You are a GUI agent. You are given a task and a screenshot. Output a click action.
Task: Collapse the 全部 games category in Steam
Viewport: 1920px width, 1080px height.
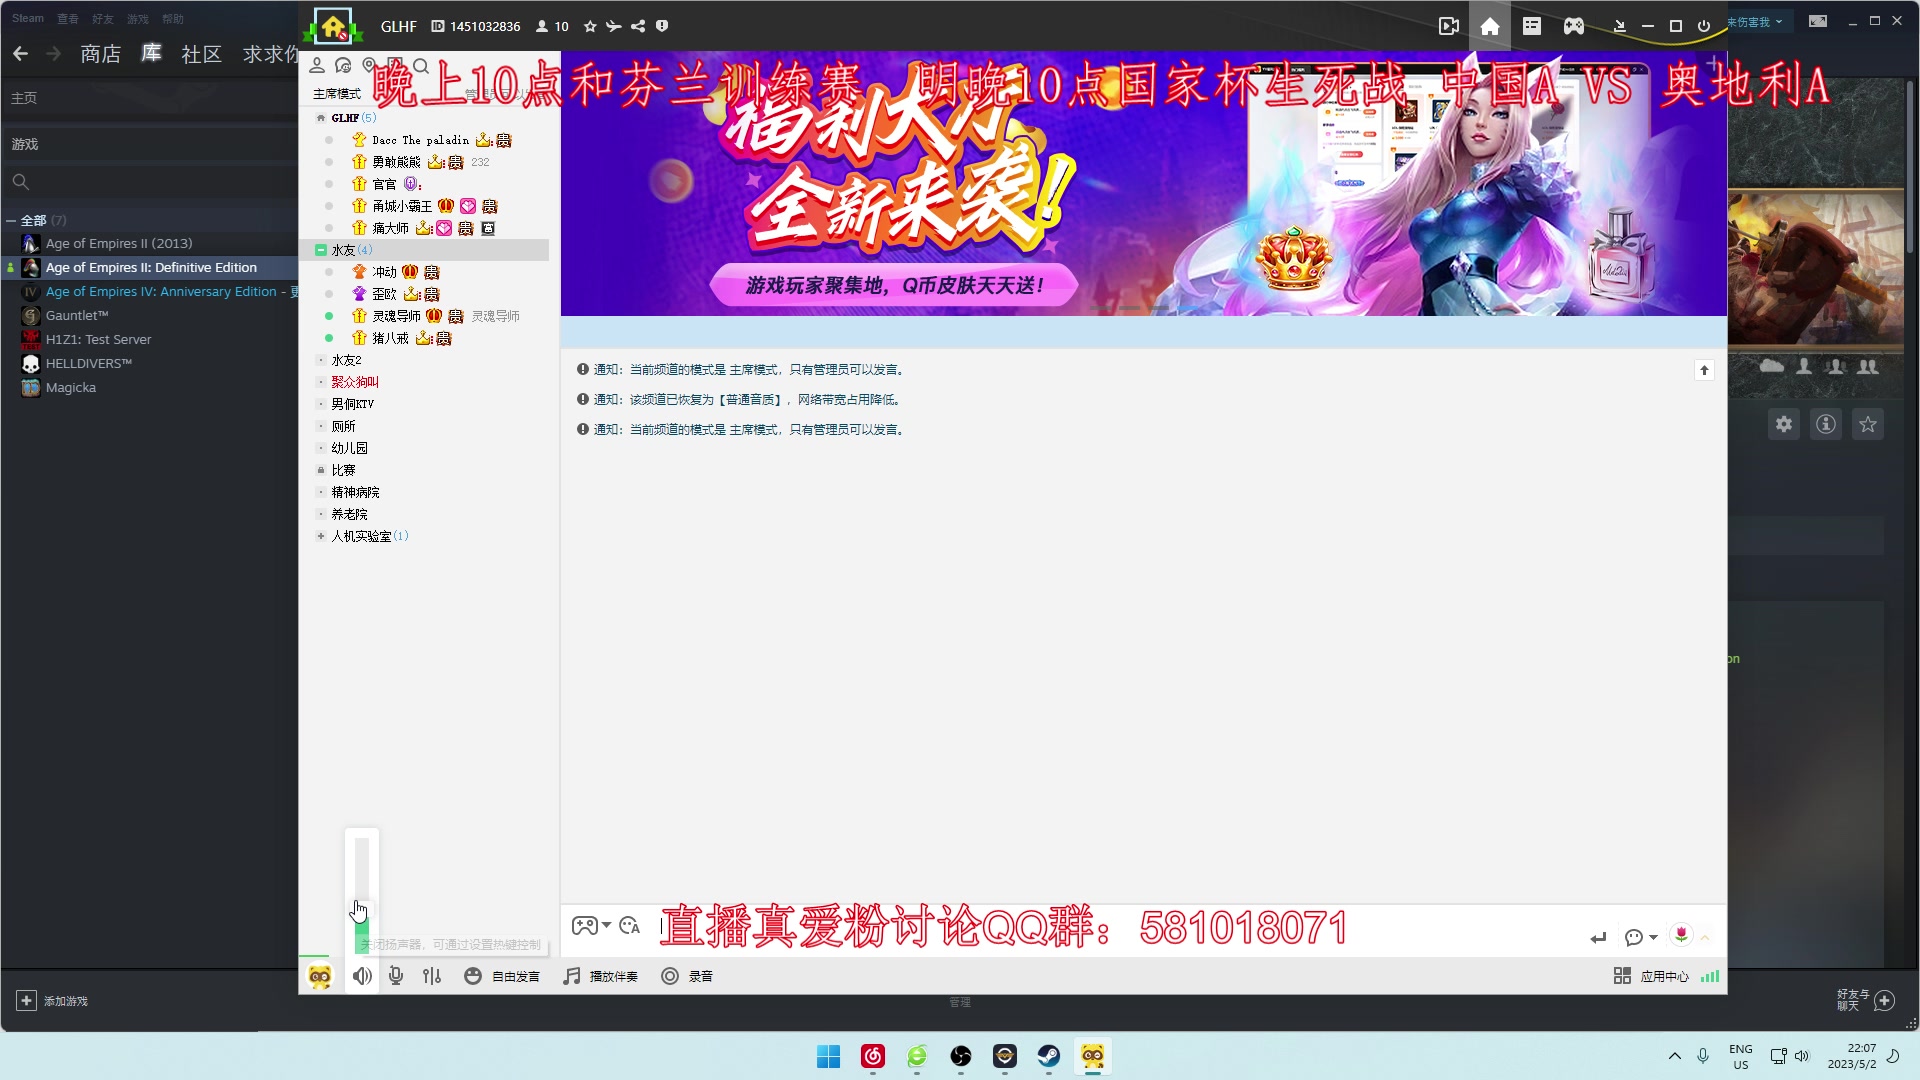tap(11, 220)
